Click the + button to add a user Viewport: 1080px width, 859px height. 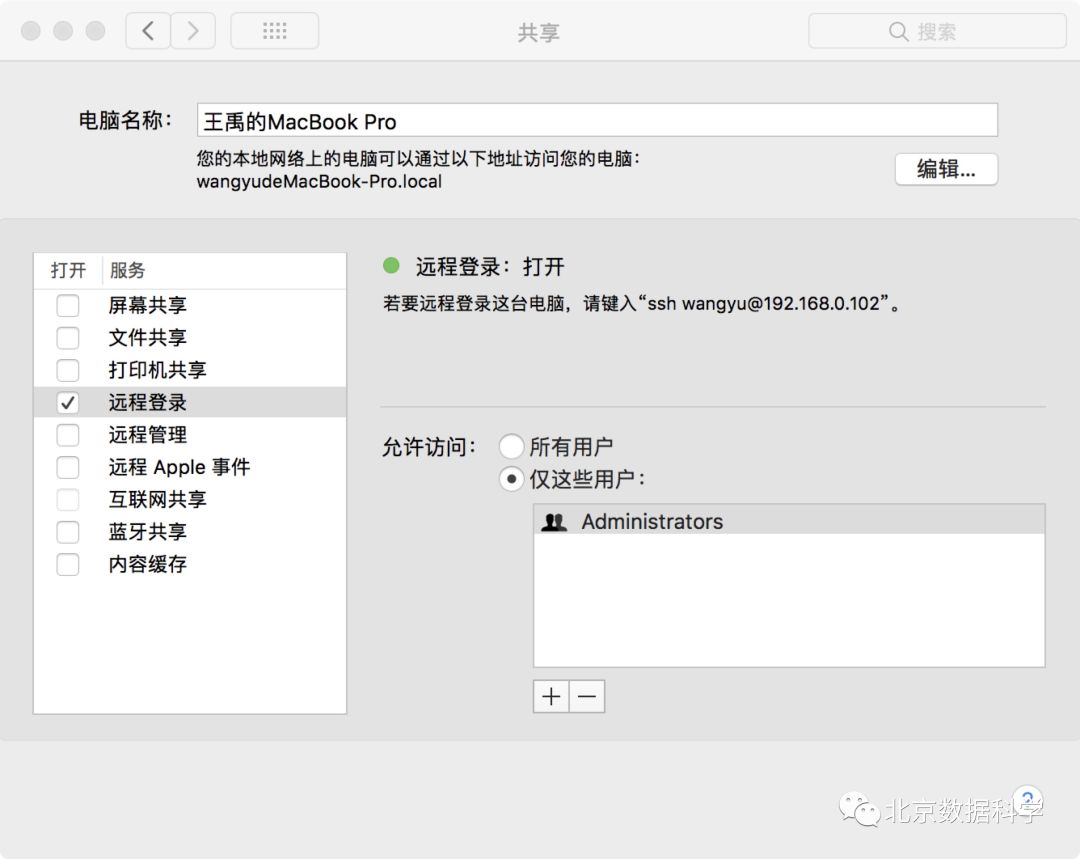[550, 696]
